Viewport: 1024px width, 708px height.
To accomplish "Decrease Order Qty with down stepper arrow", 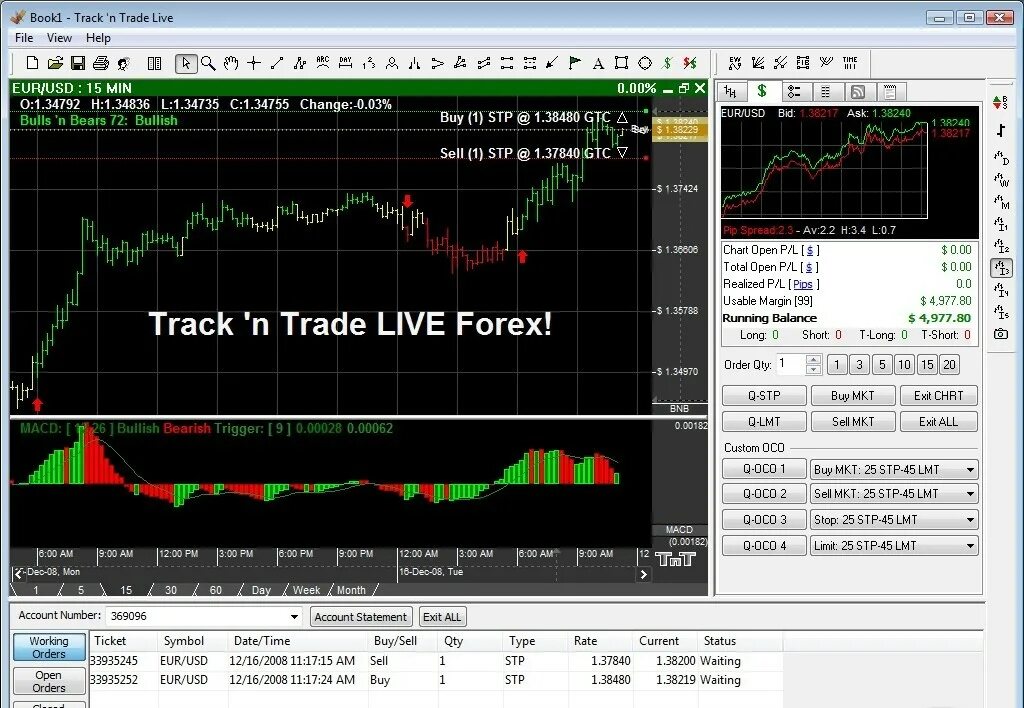I will point(813,370).
